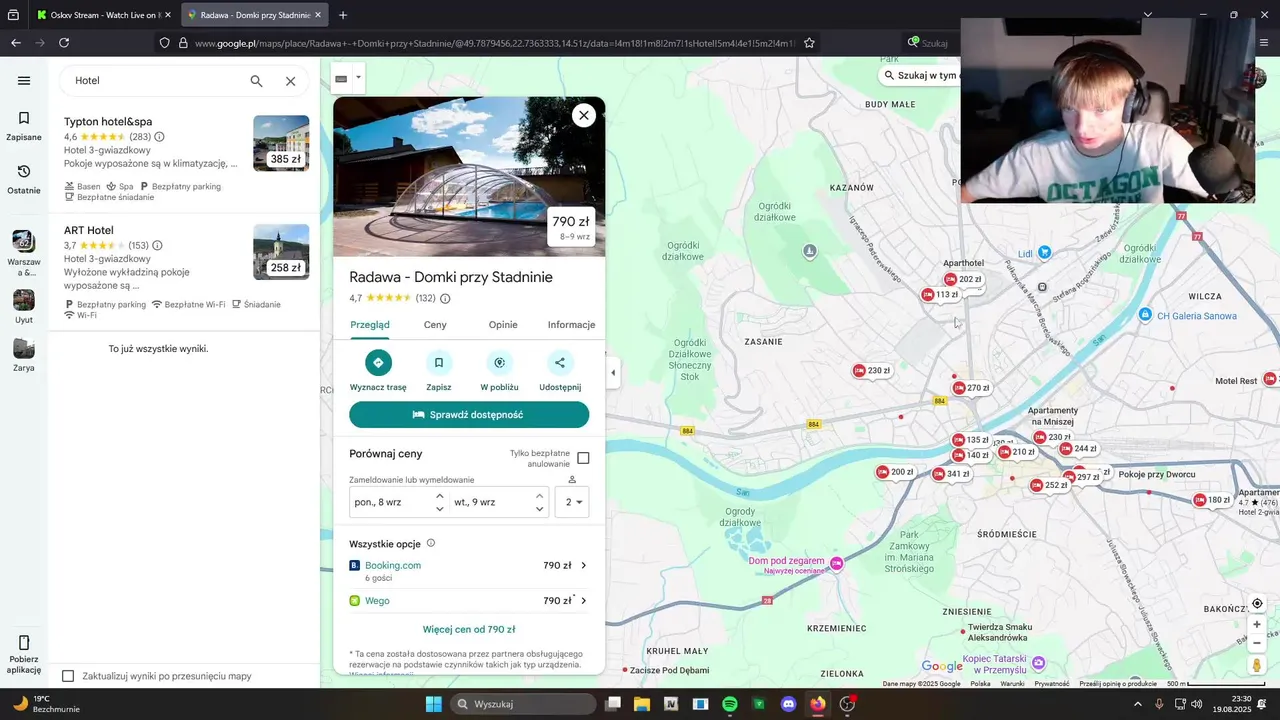
Task: Open Zapisane saved places
Action: (x=24, y=126)
